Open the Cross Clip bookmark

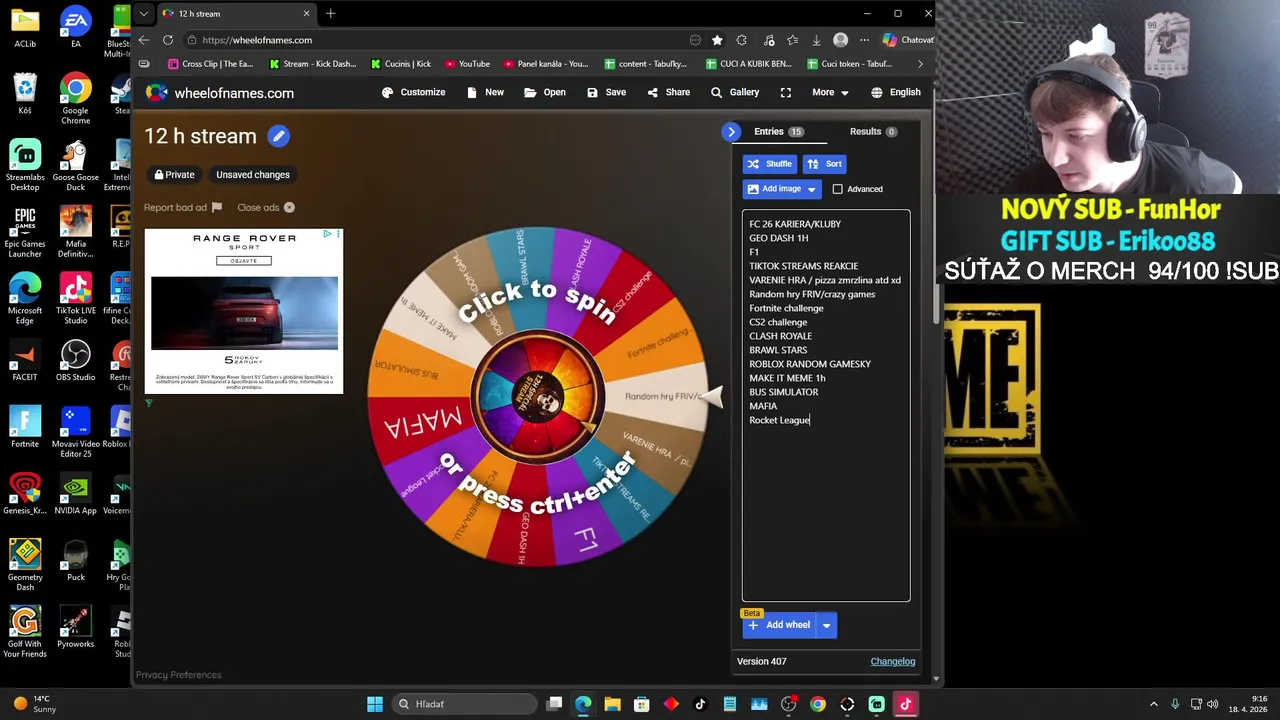click(210, 64)
